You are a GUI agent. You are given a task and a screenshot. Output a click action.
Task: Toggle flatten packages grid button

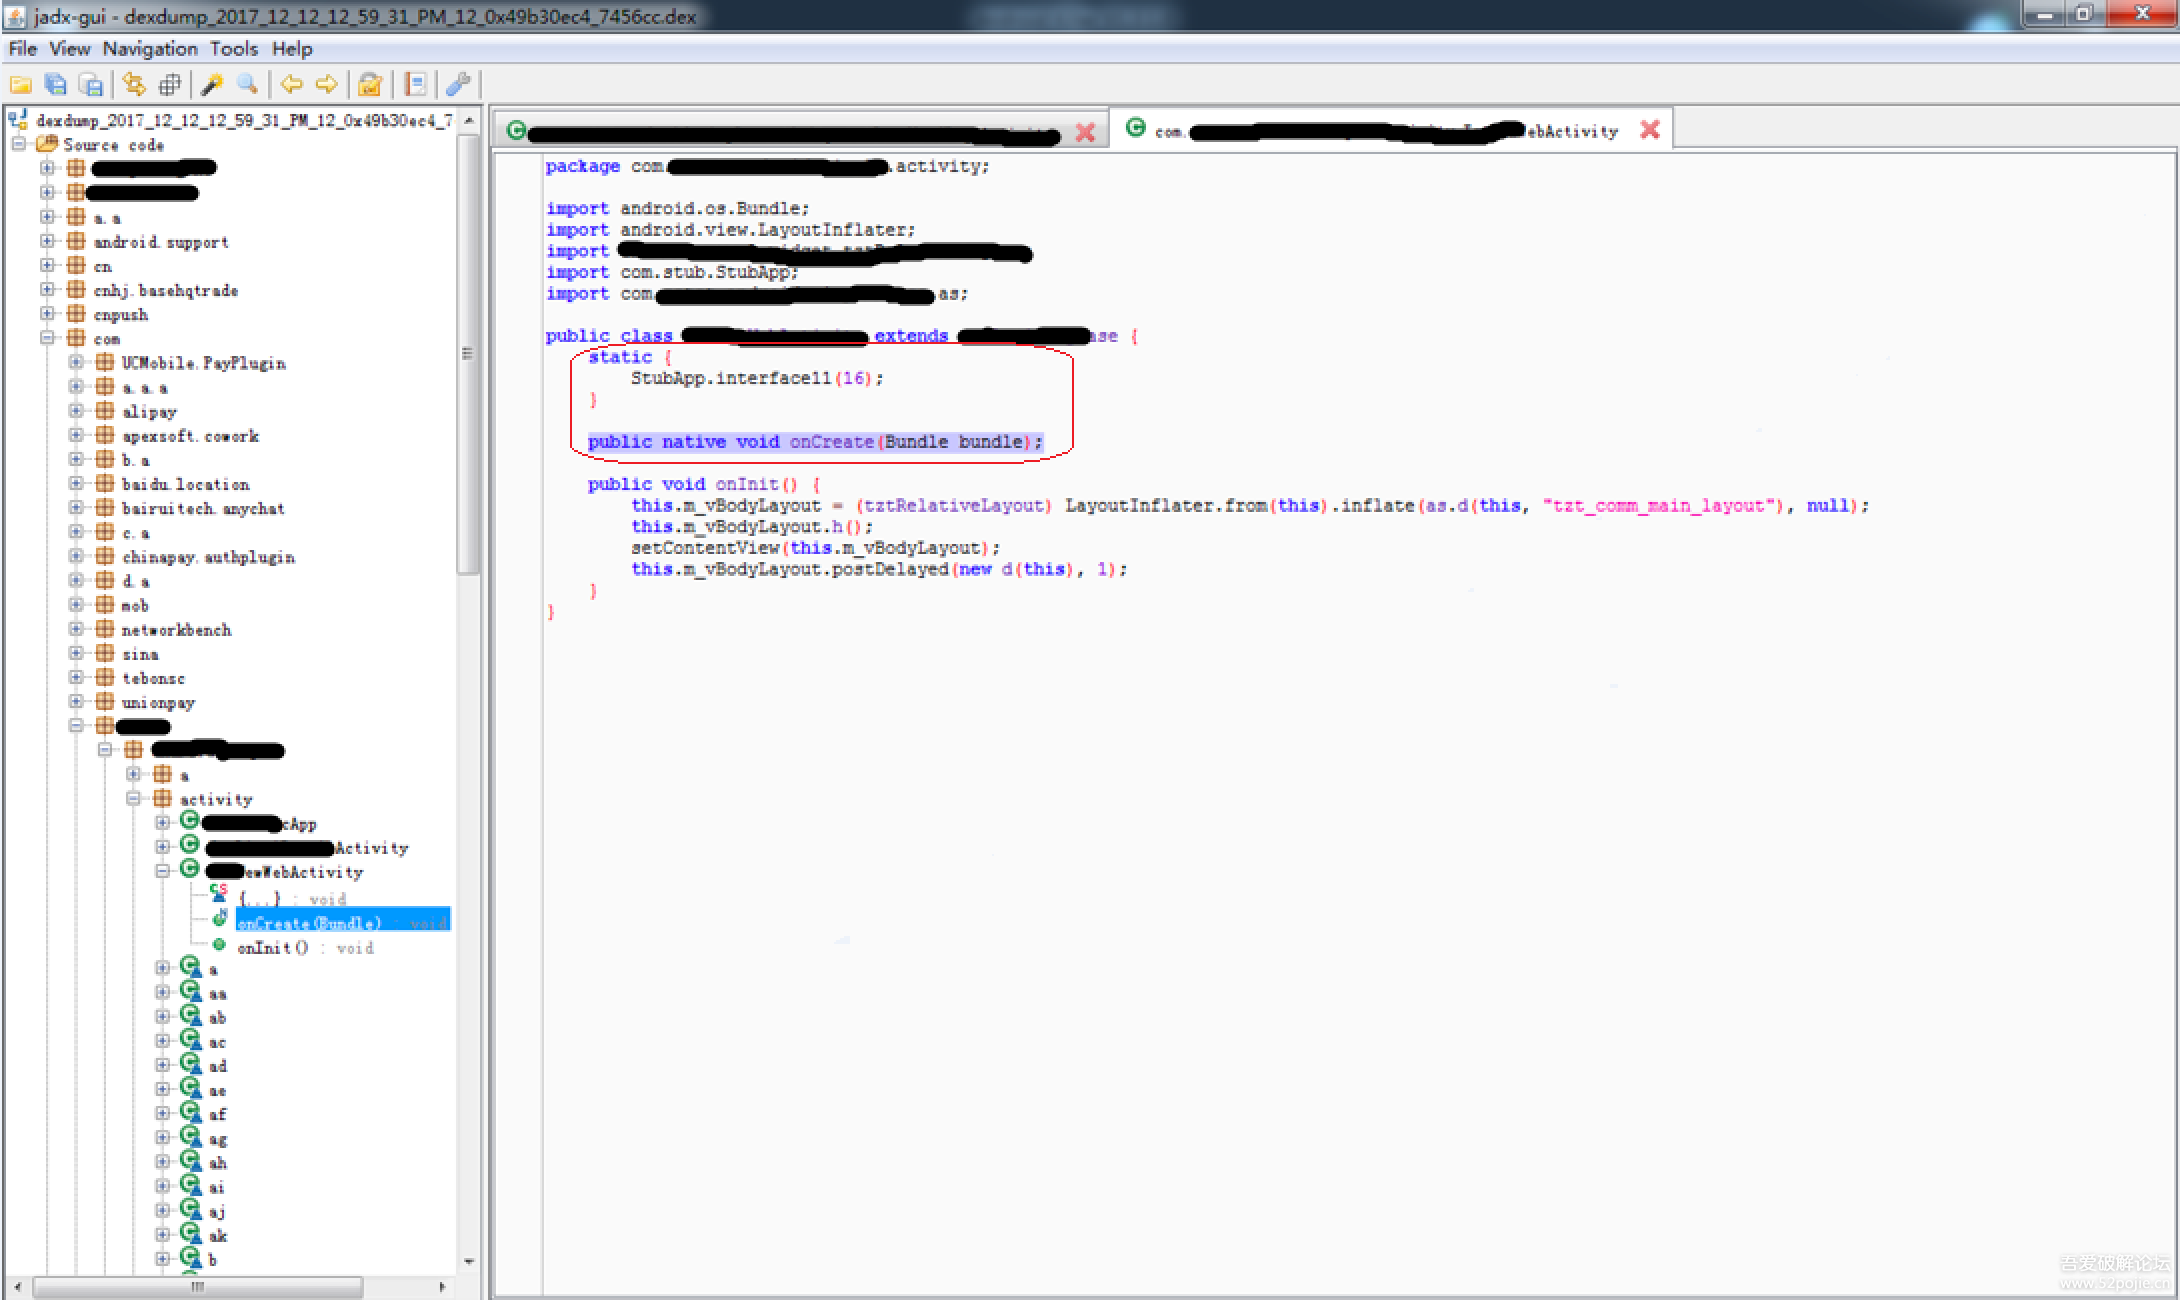[170, 85]
